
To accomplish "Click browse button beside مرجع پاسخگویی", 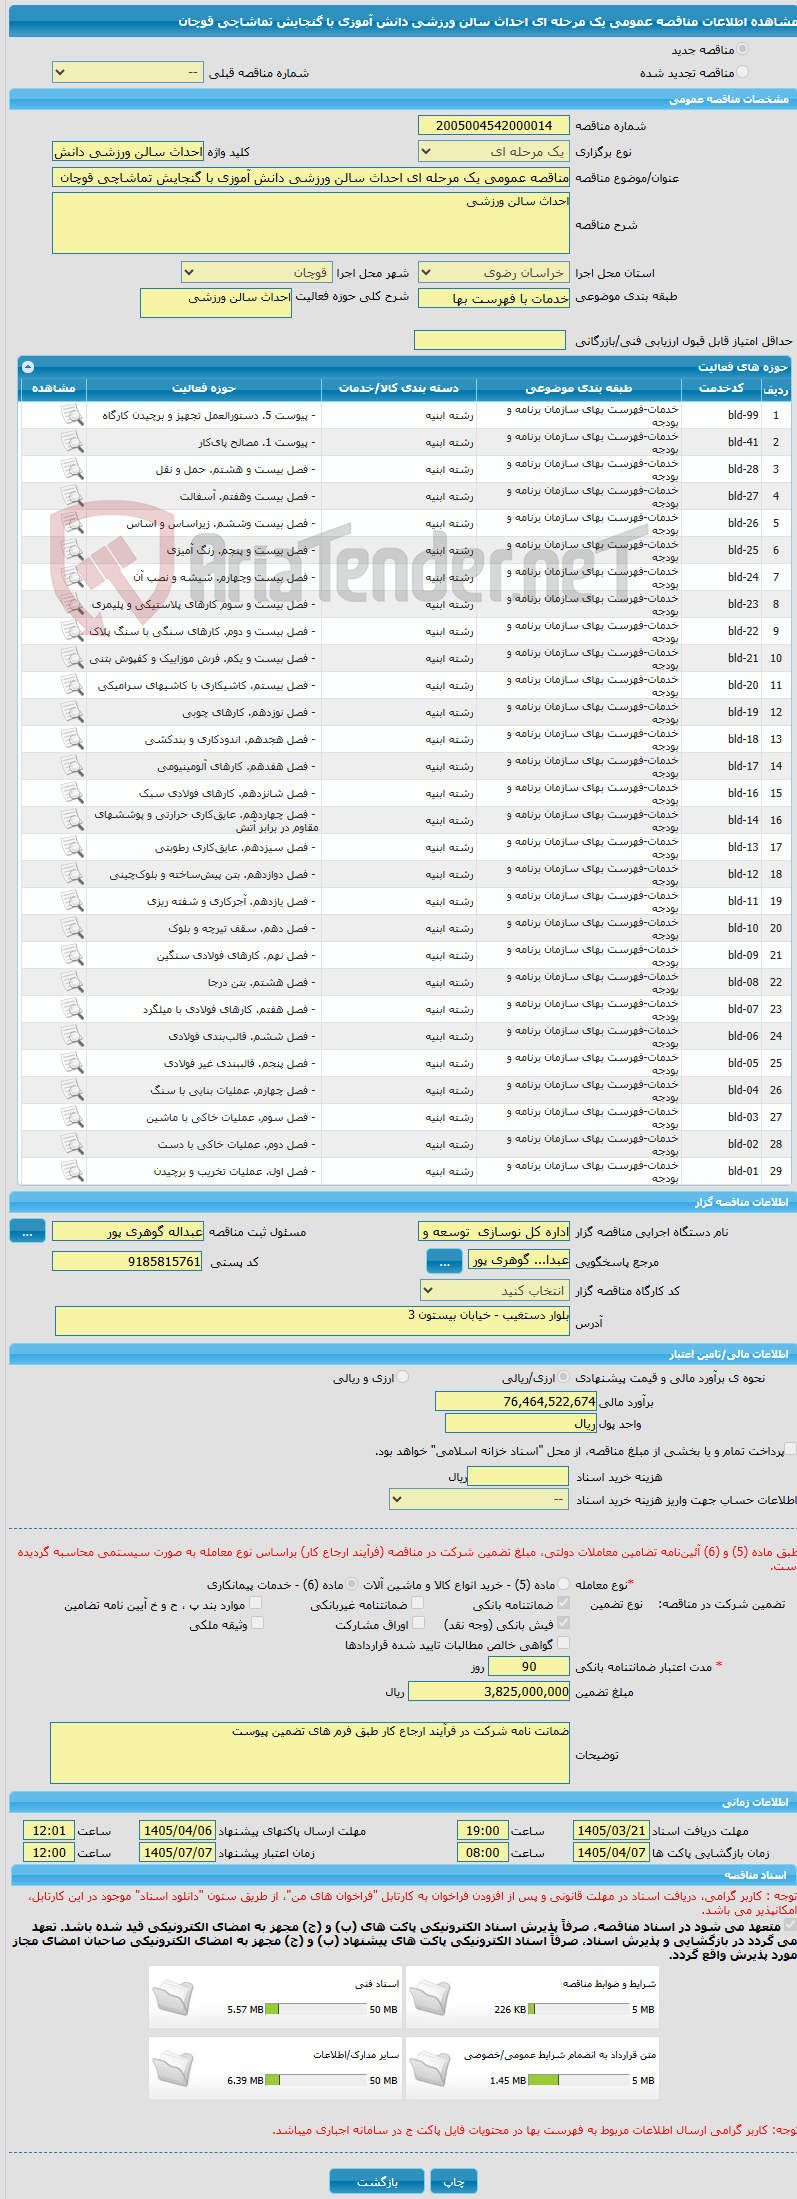I will (x=444, y=1262).
